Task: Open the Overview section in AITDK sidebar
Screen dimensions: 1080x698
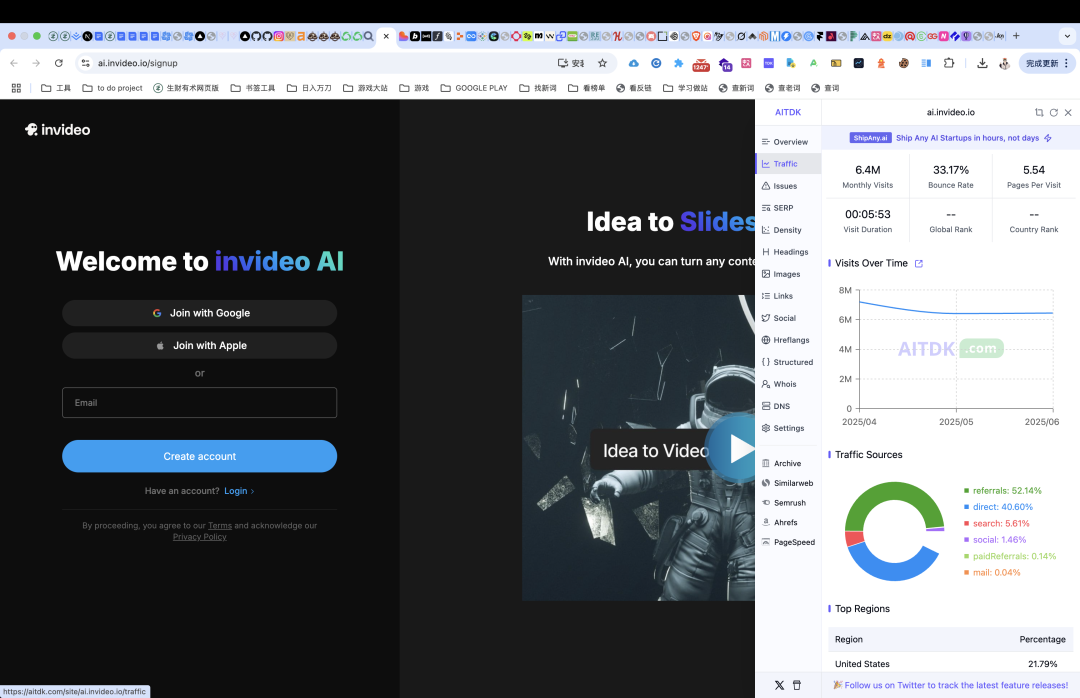Action: point(788,142)
